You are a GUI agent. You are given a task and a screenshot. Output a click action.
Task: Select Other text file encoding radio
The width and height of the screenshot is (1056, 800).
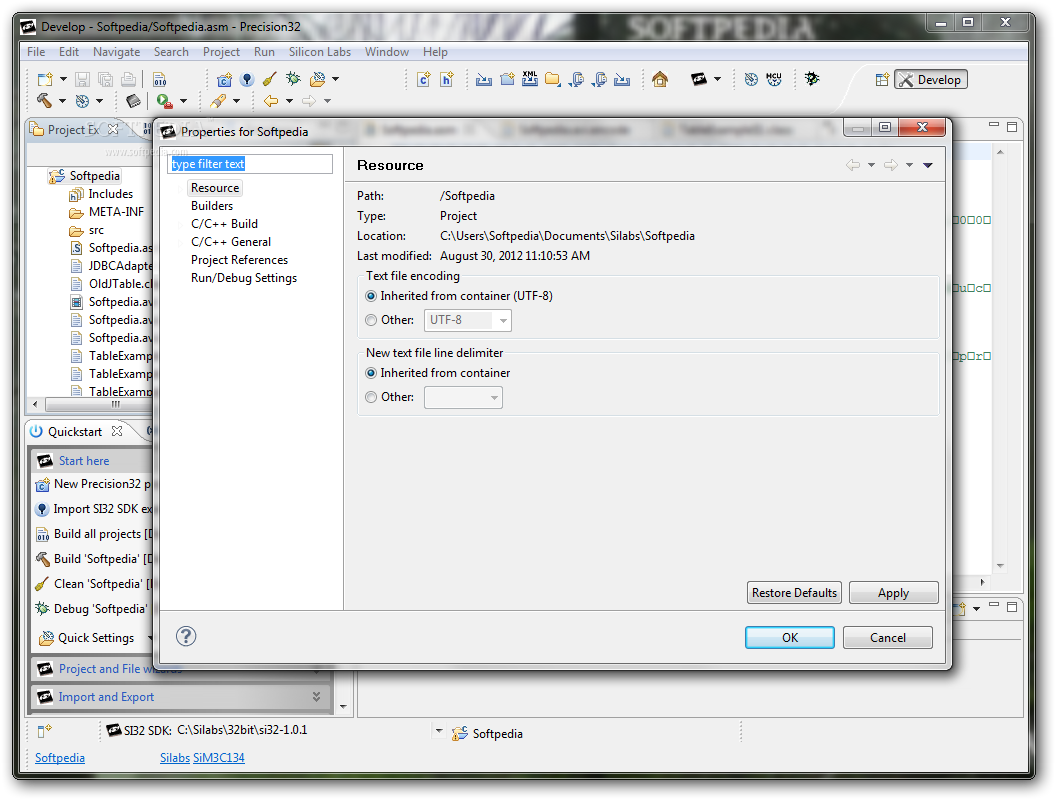click(370, 321)
